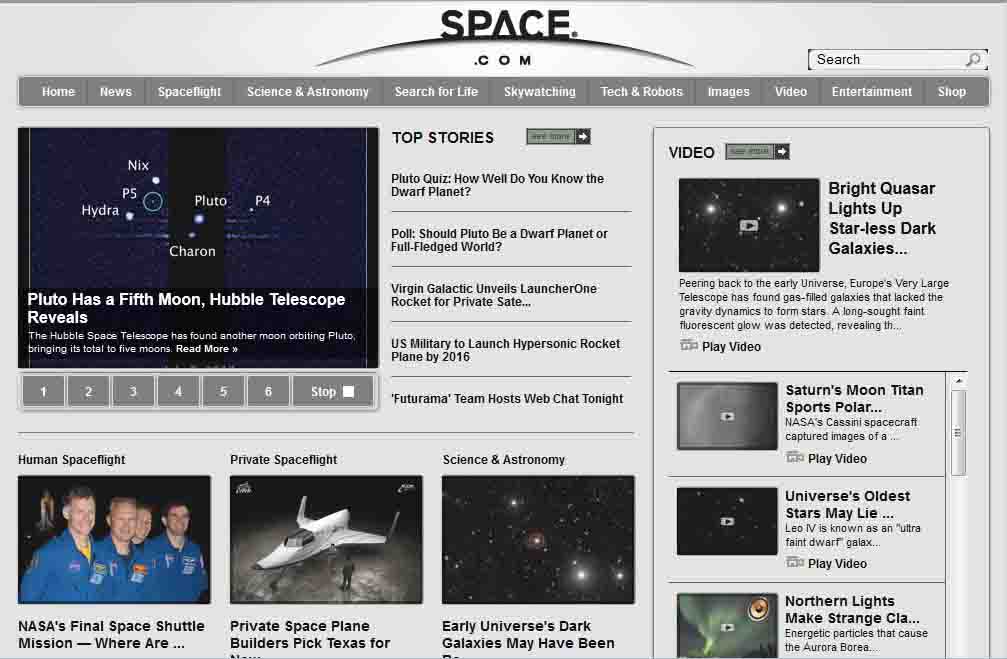Image resolution: width=1007 pixels, height=659 pixels.
Task: Open Bright Quasar Lights Up video title
Action: point(882,218)
